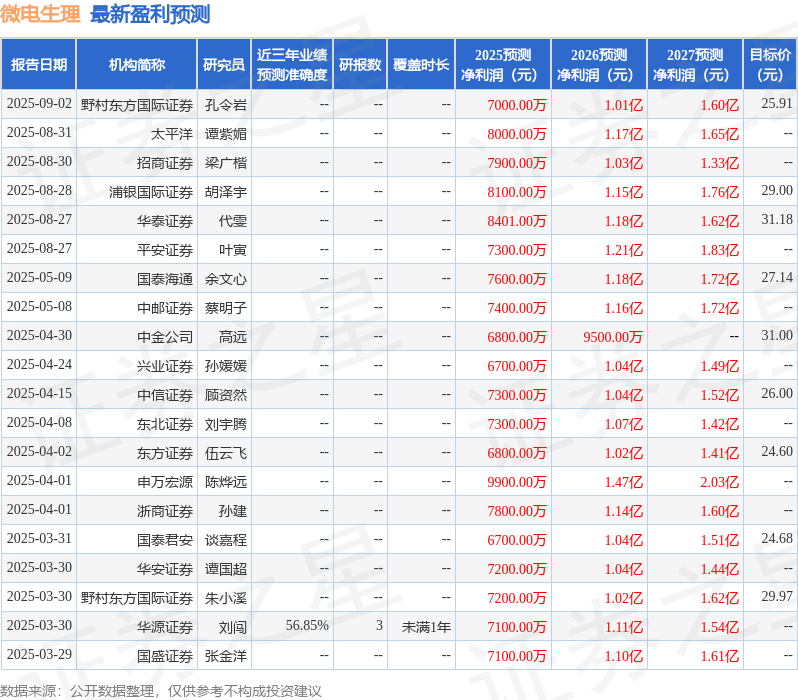Click institution 华安证券

tap(165, 570)
